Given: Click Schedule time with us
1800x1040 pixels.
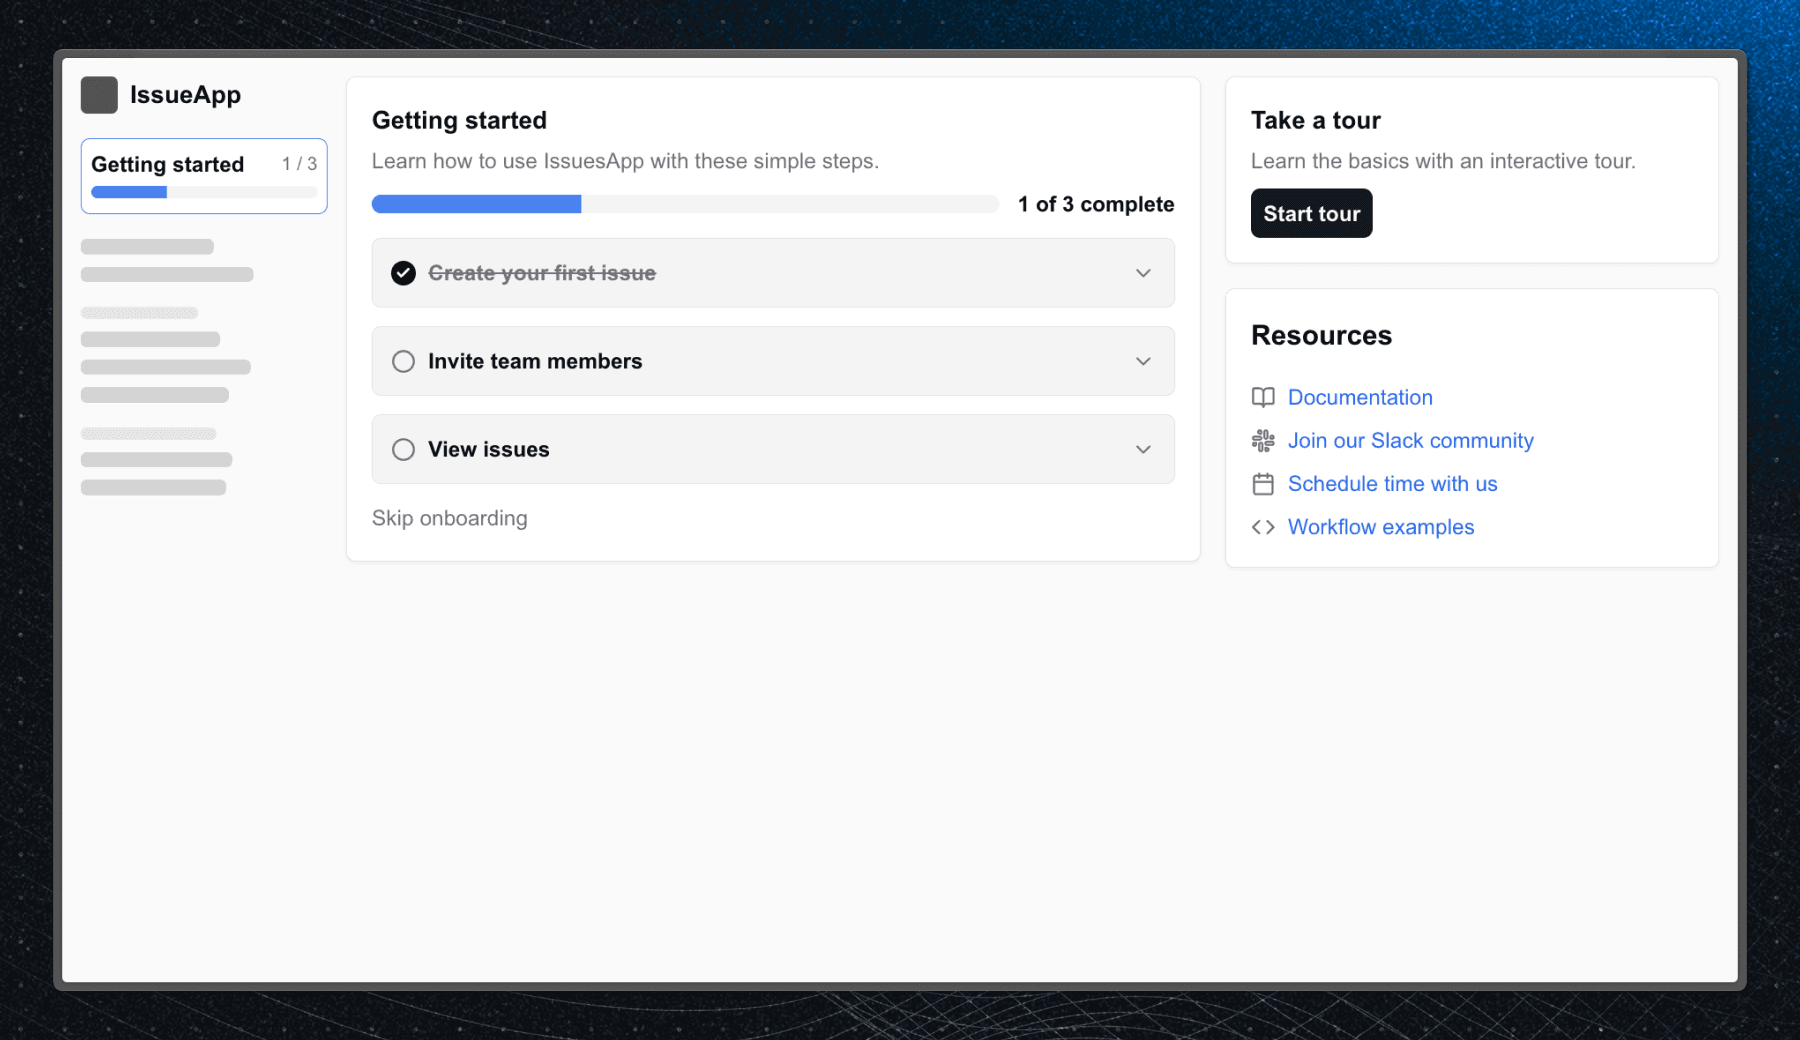Looking at the screenshot, I should tap(1393, 483).
